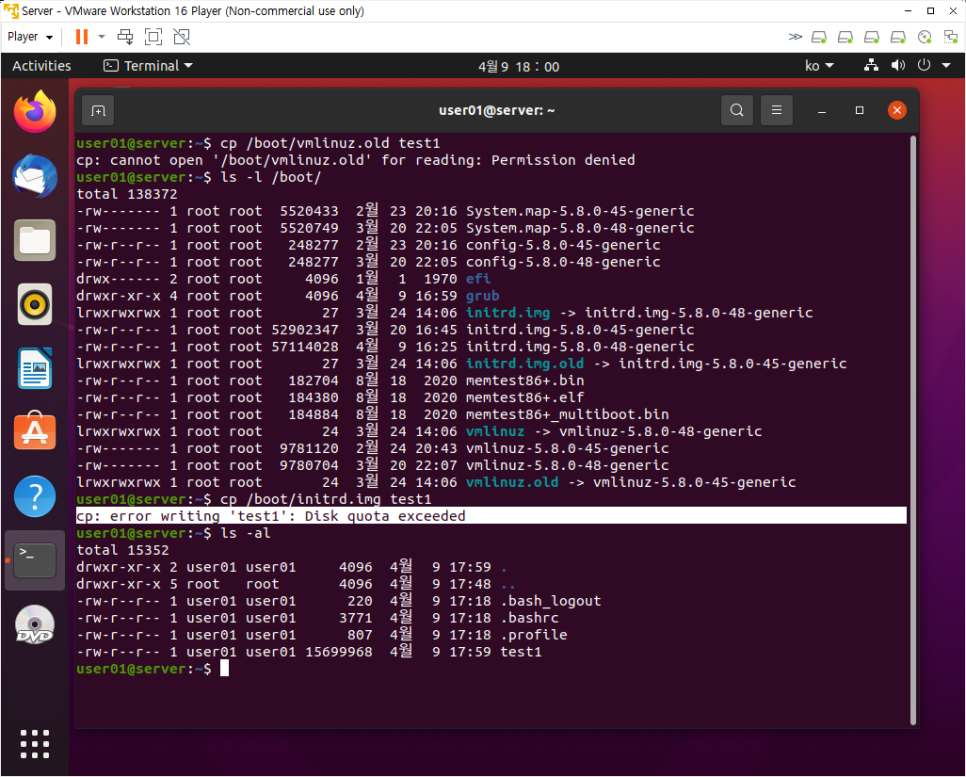Open Firefox from the Ubuntu dock
966x777 pixels.
coord(35,112)
